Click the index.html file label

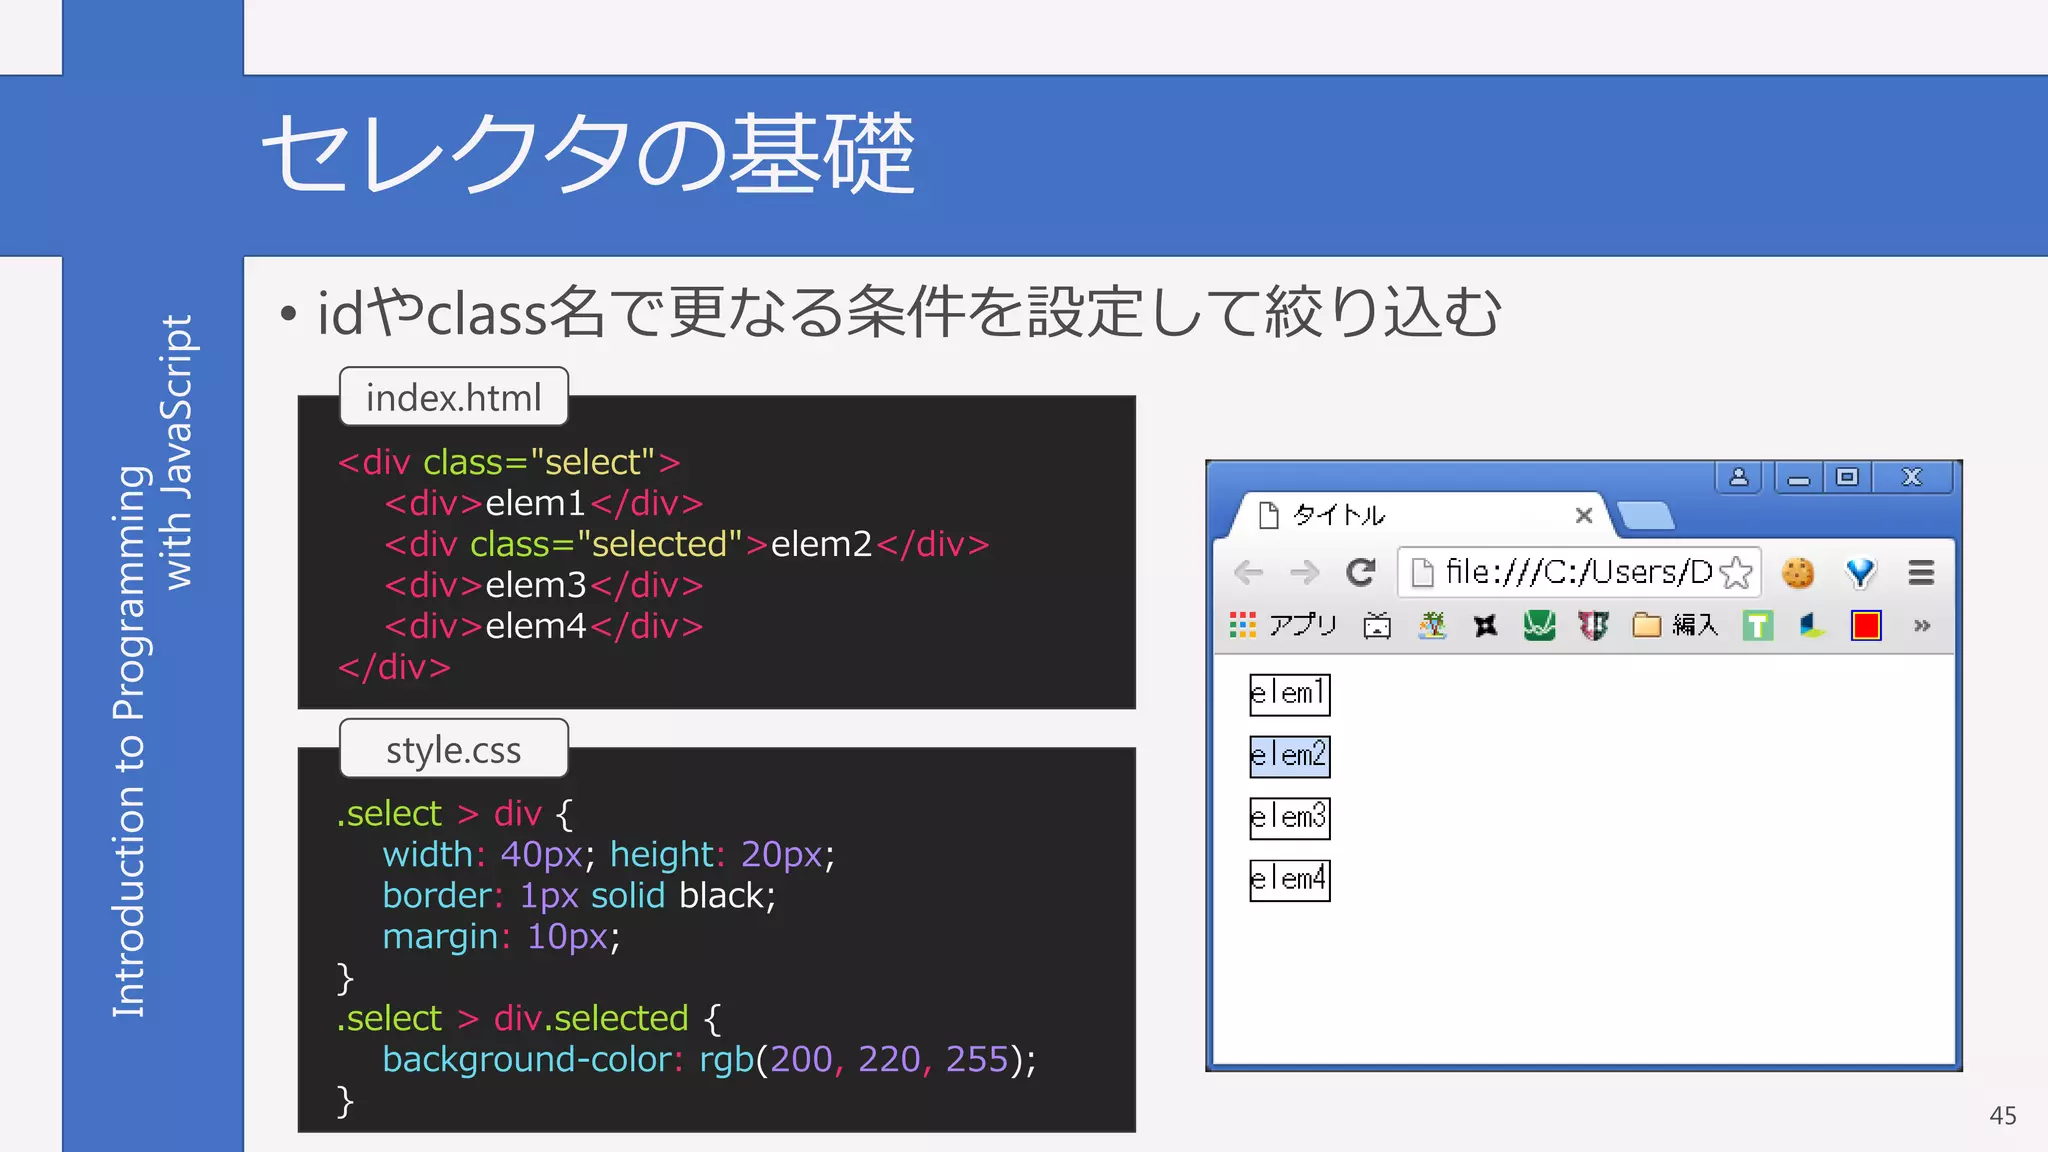pos(454,397)
